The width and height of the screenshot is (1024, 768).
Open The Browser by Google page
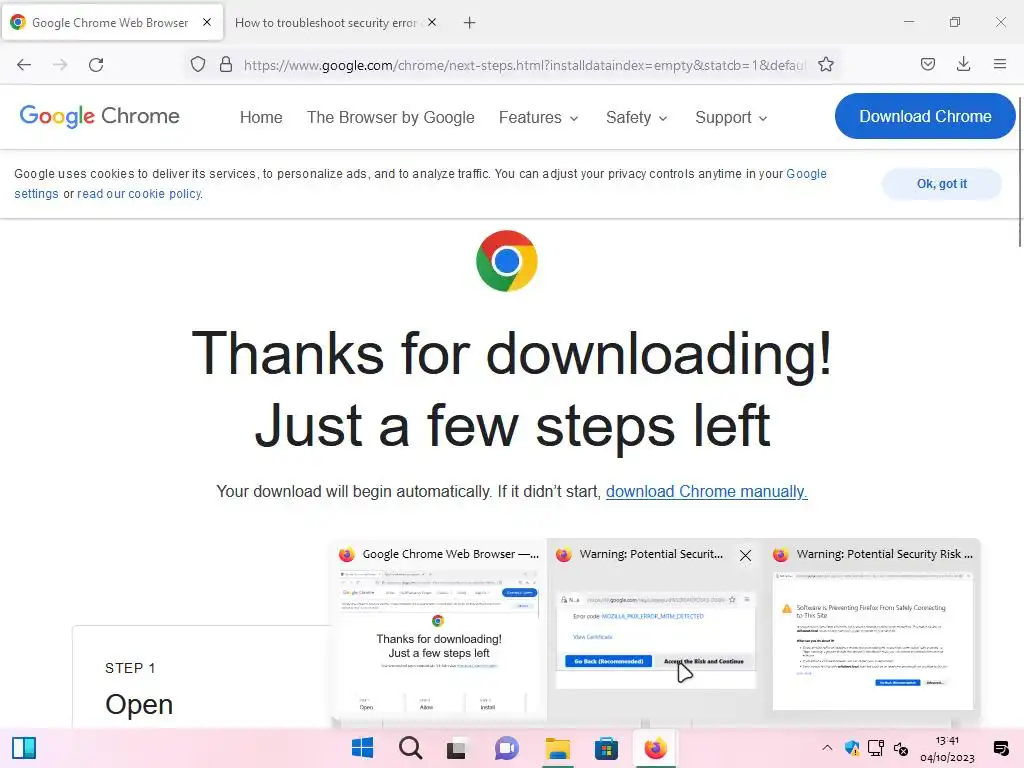[x=391, y=118]
